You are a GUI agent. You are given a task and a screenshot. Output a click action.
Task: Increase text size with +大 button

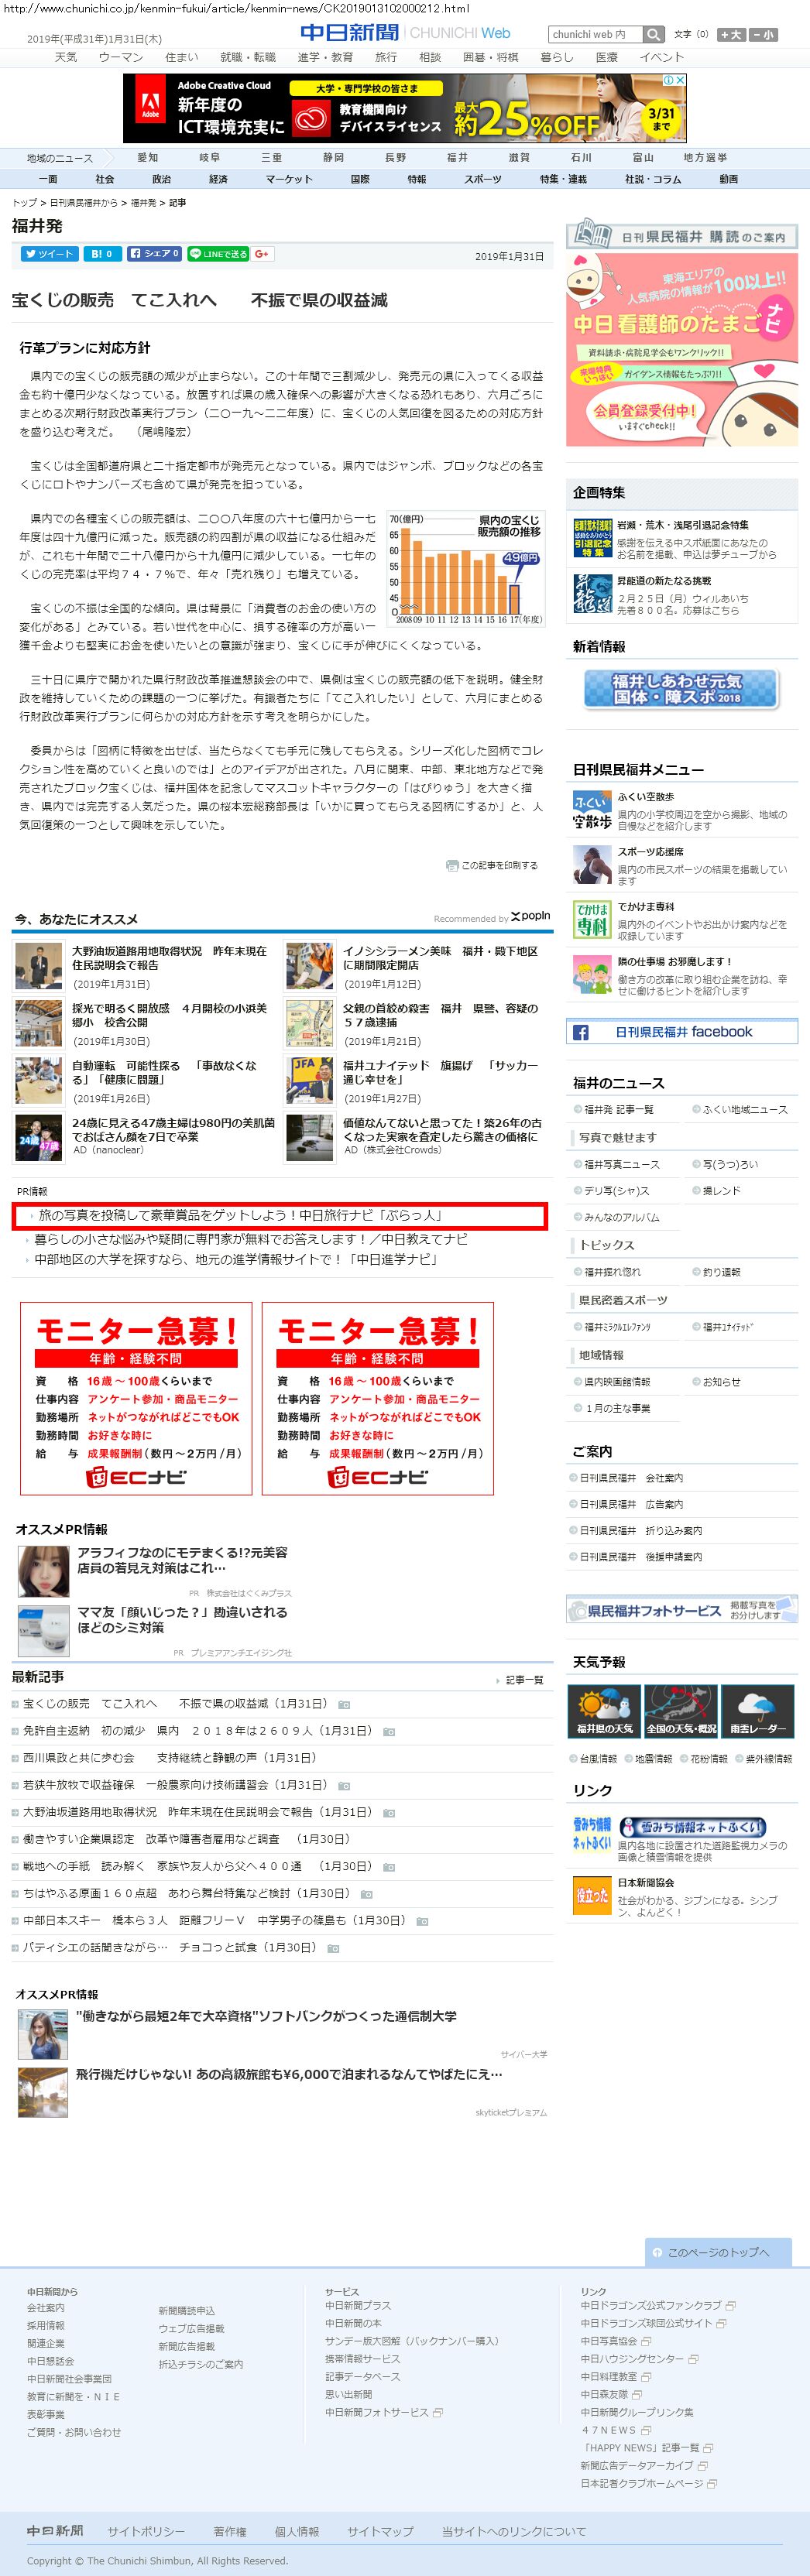coord(730,34)
